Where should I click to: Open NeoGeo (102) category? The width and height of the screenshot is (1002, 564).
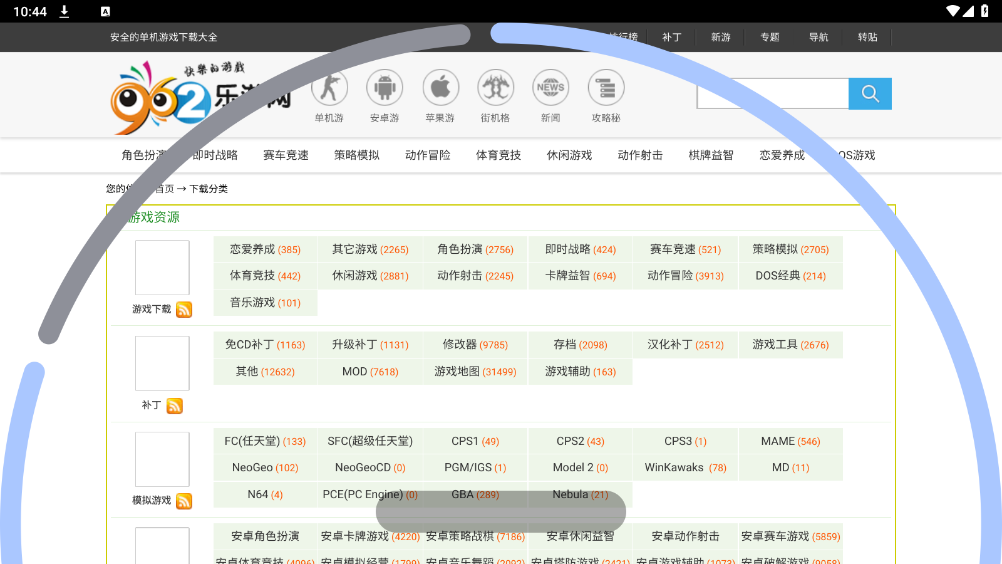point(265,468)
